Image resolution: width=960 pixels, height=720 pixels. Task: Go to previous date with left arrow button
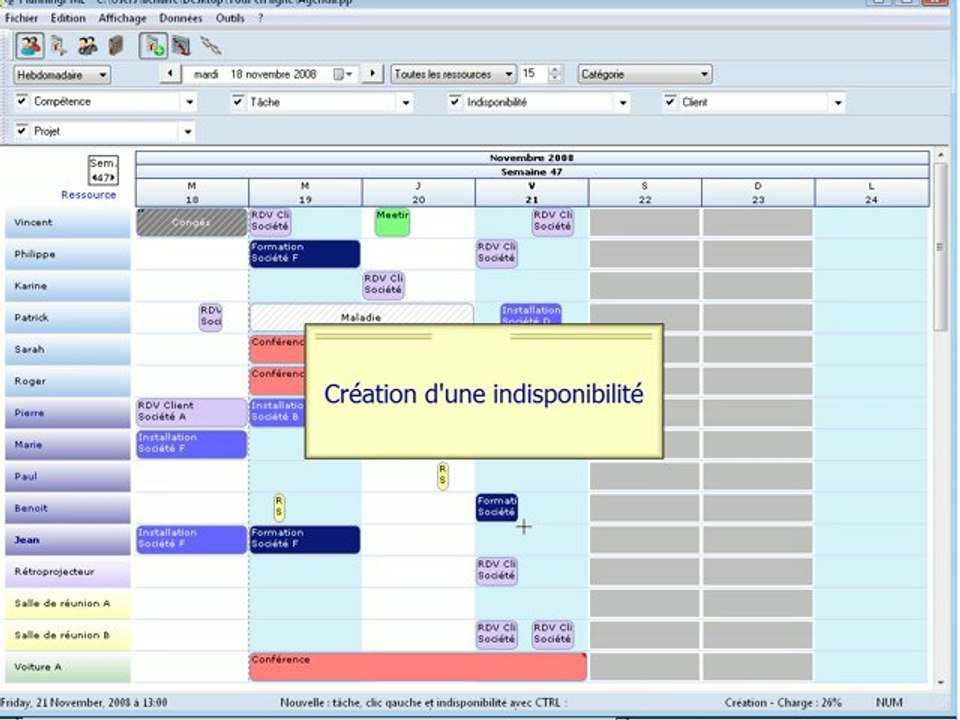coord(170,74)
